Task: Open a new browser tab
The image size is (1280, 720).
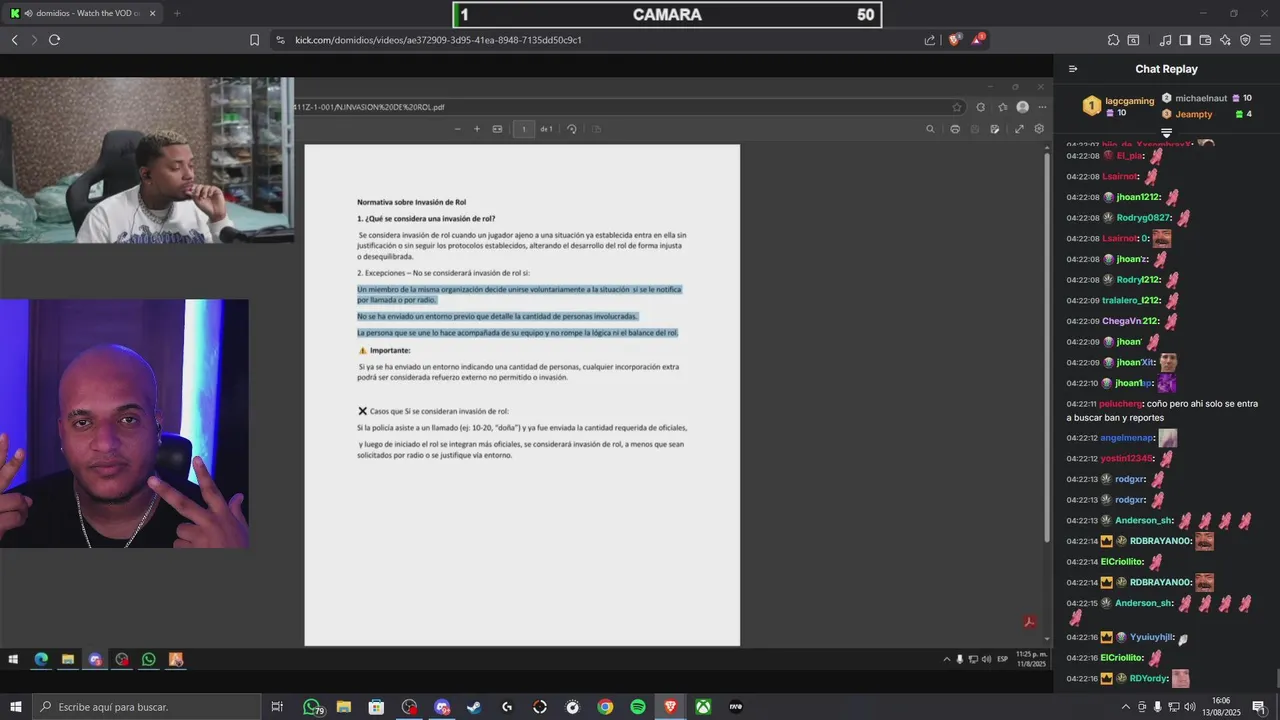Action: 177,13
